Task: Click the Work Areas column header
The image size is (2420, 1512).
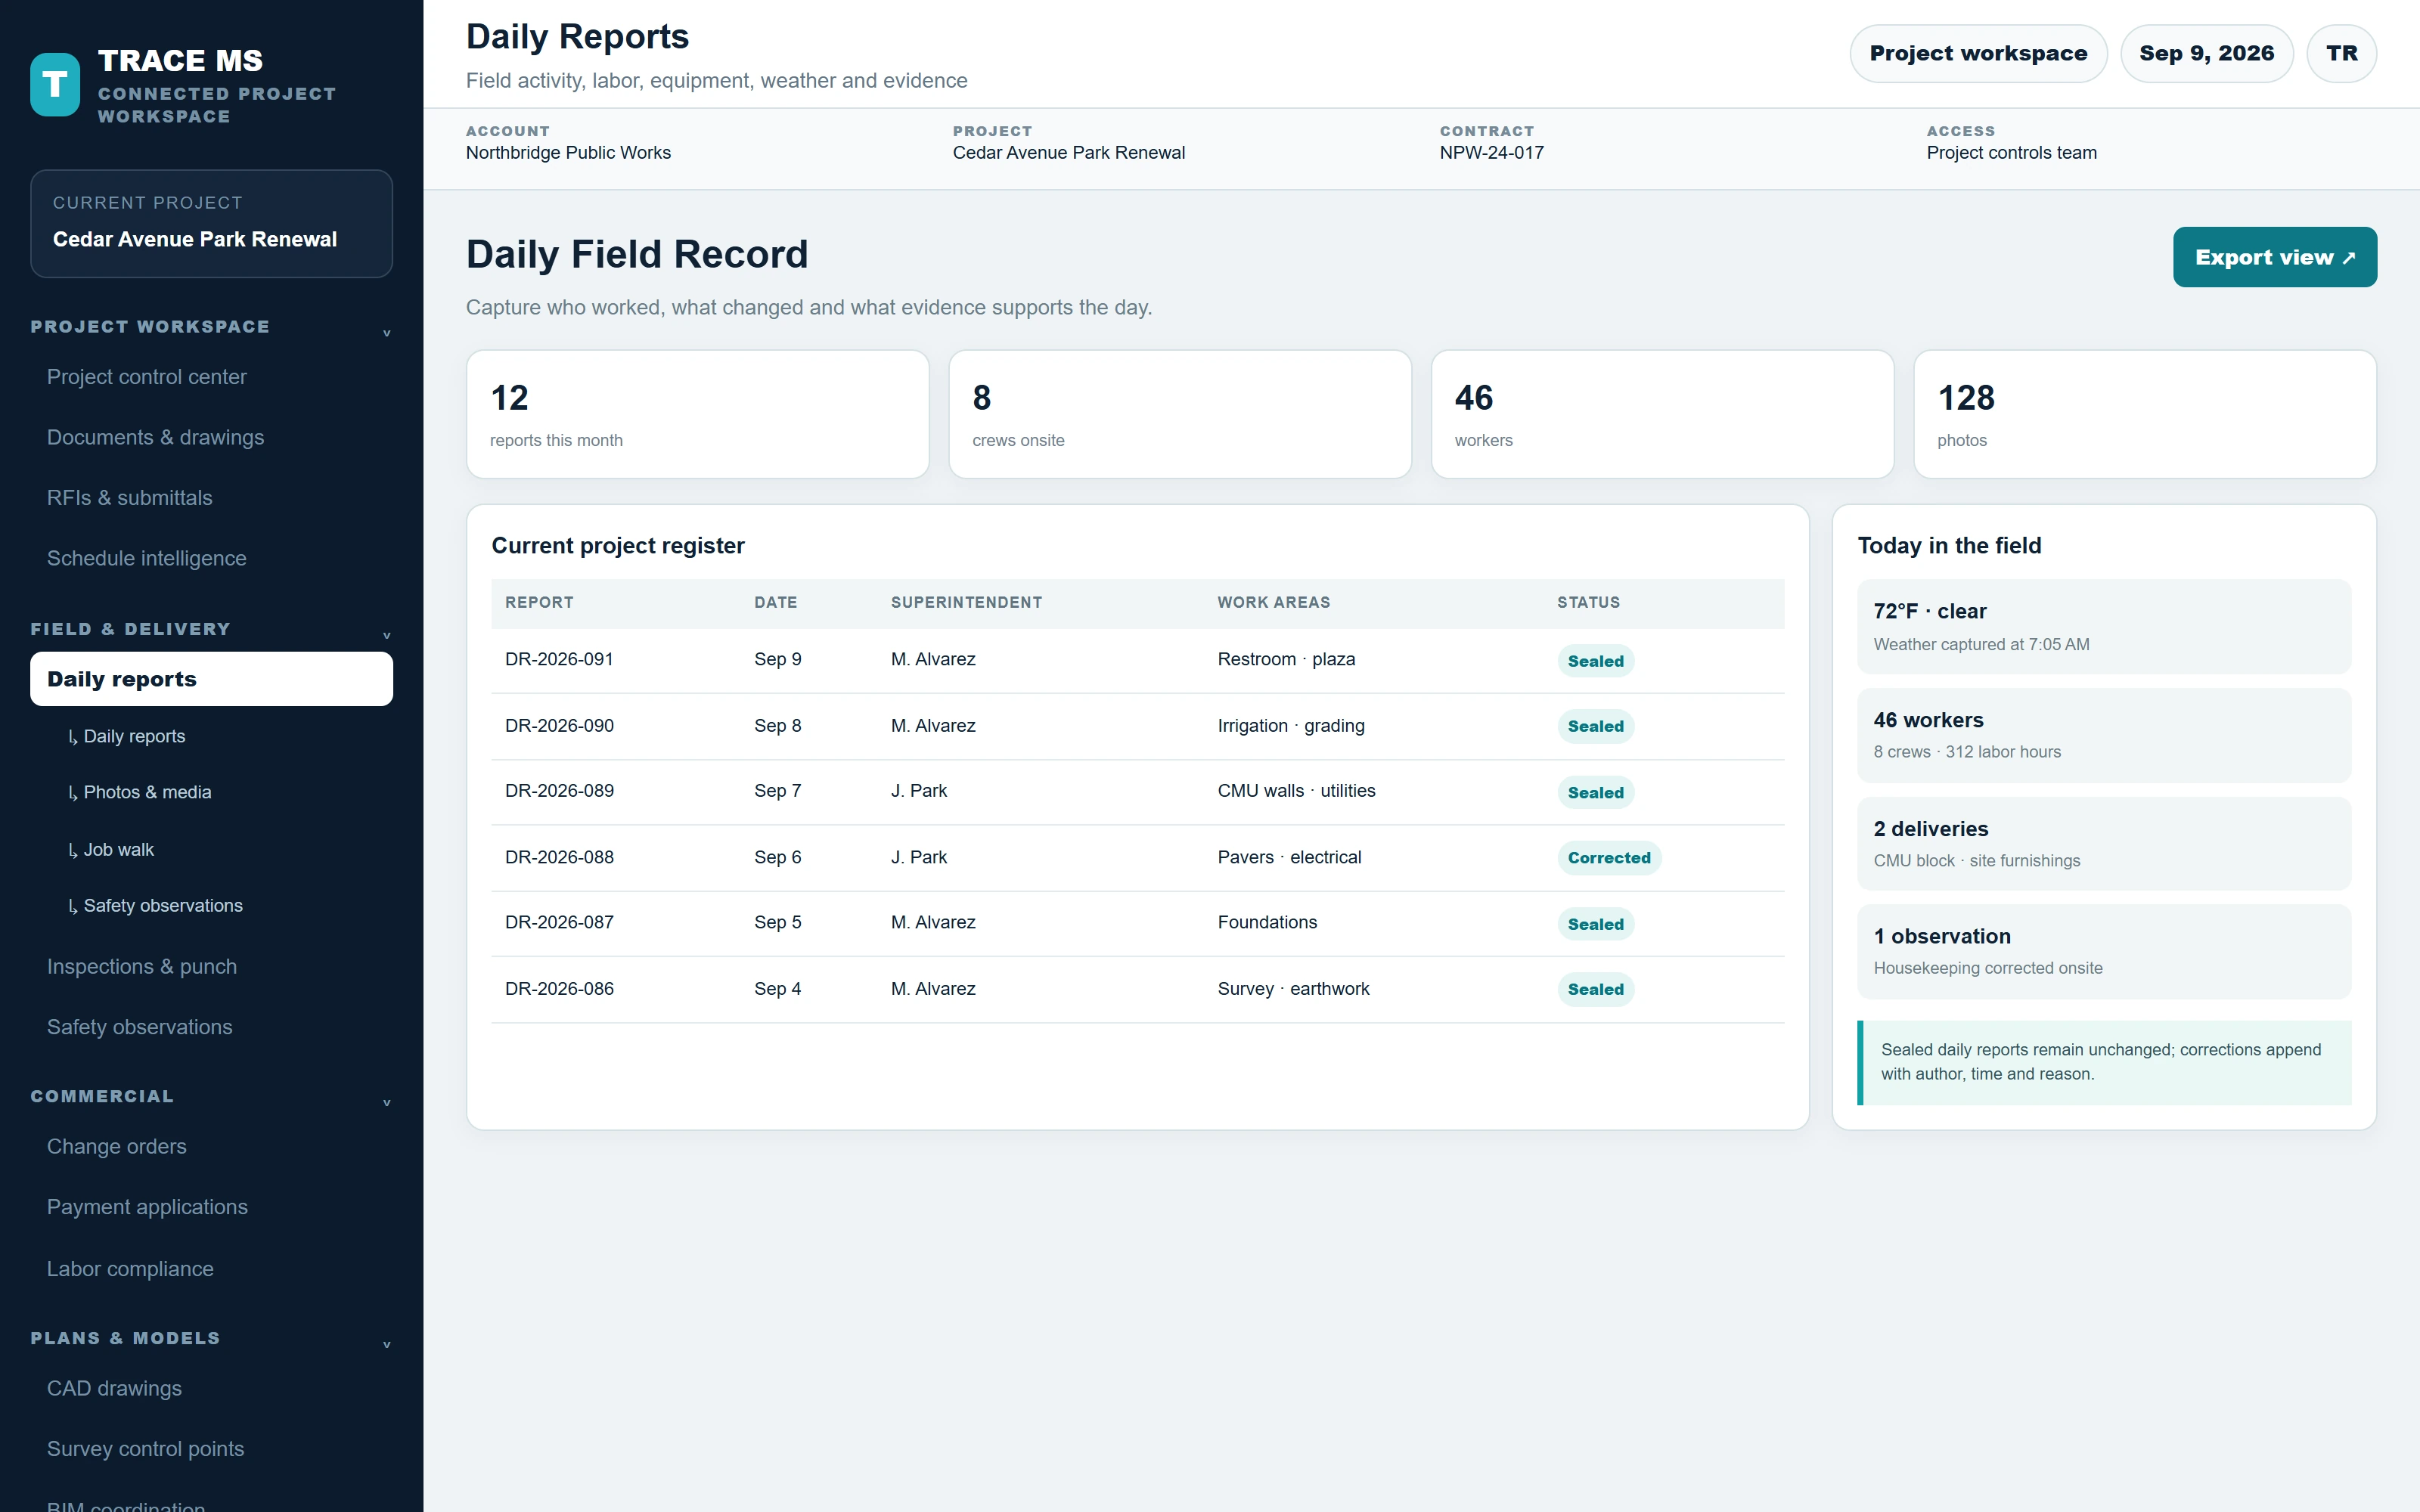Action: [x=1273, y=602]
